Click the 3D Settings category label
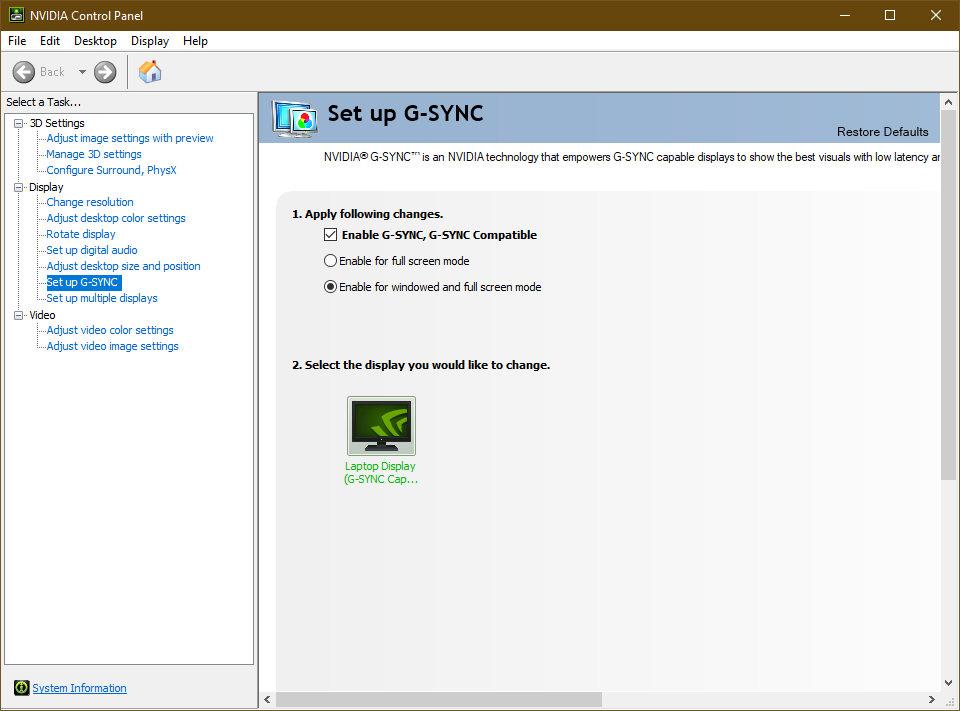Screen dimensions: 960x711 tap(57, 123)
